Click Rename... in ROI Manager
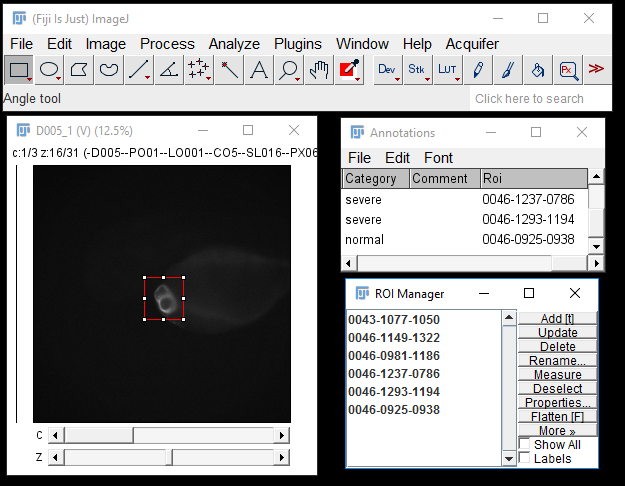Viewport: 625px width, 486px height. coord(557,360)
